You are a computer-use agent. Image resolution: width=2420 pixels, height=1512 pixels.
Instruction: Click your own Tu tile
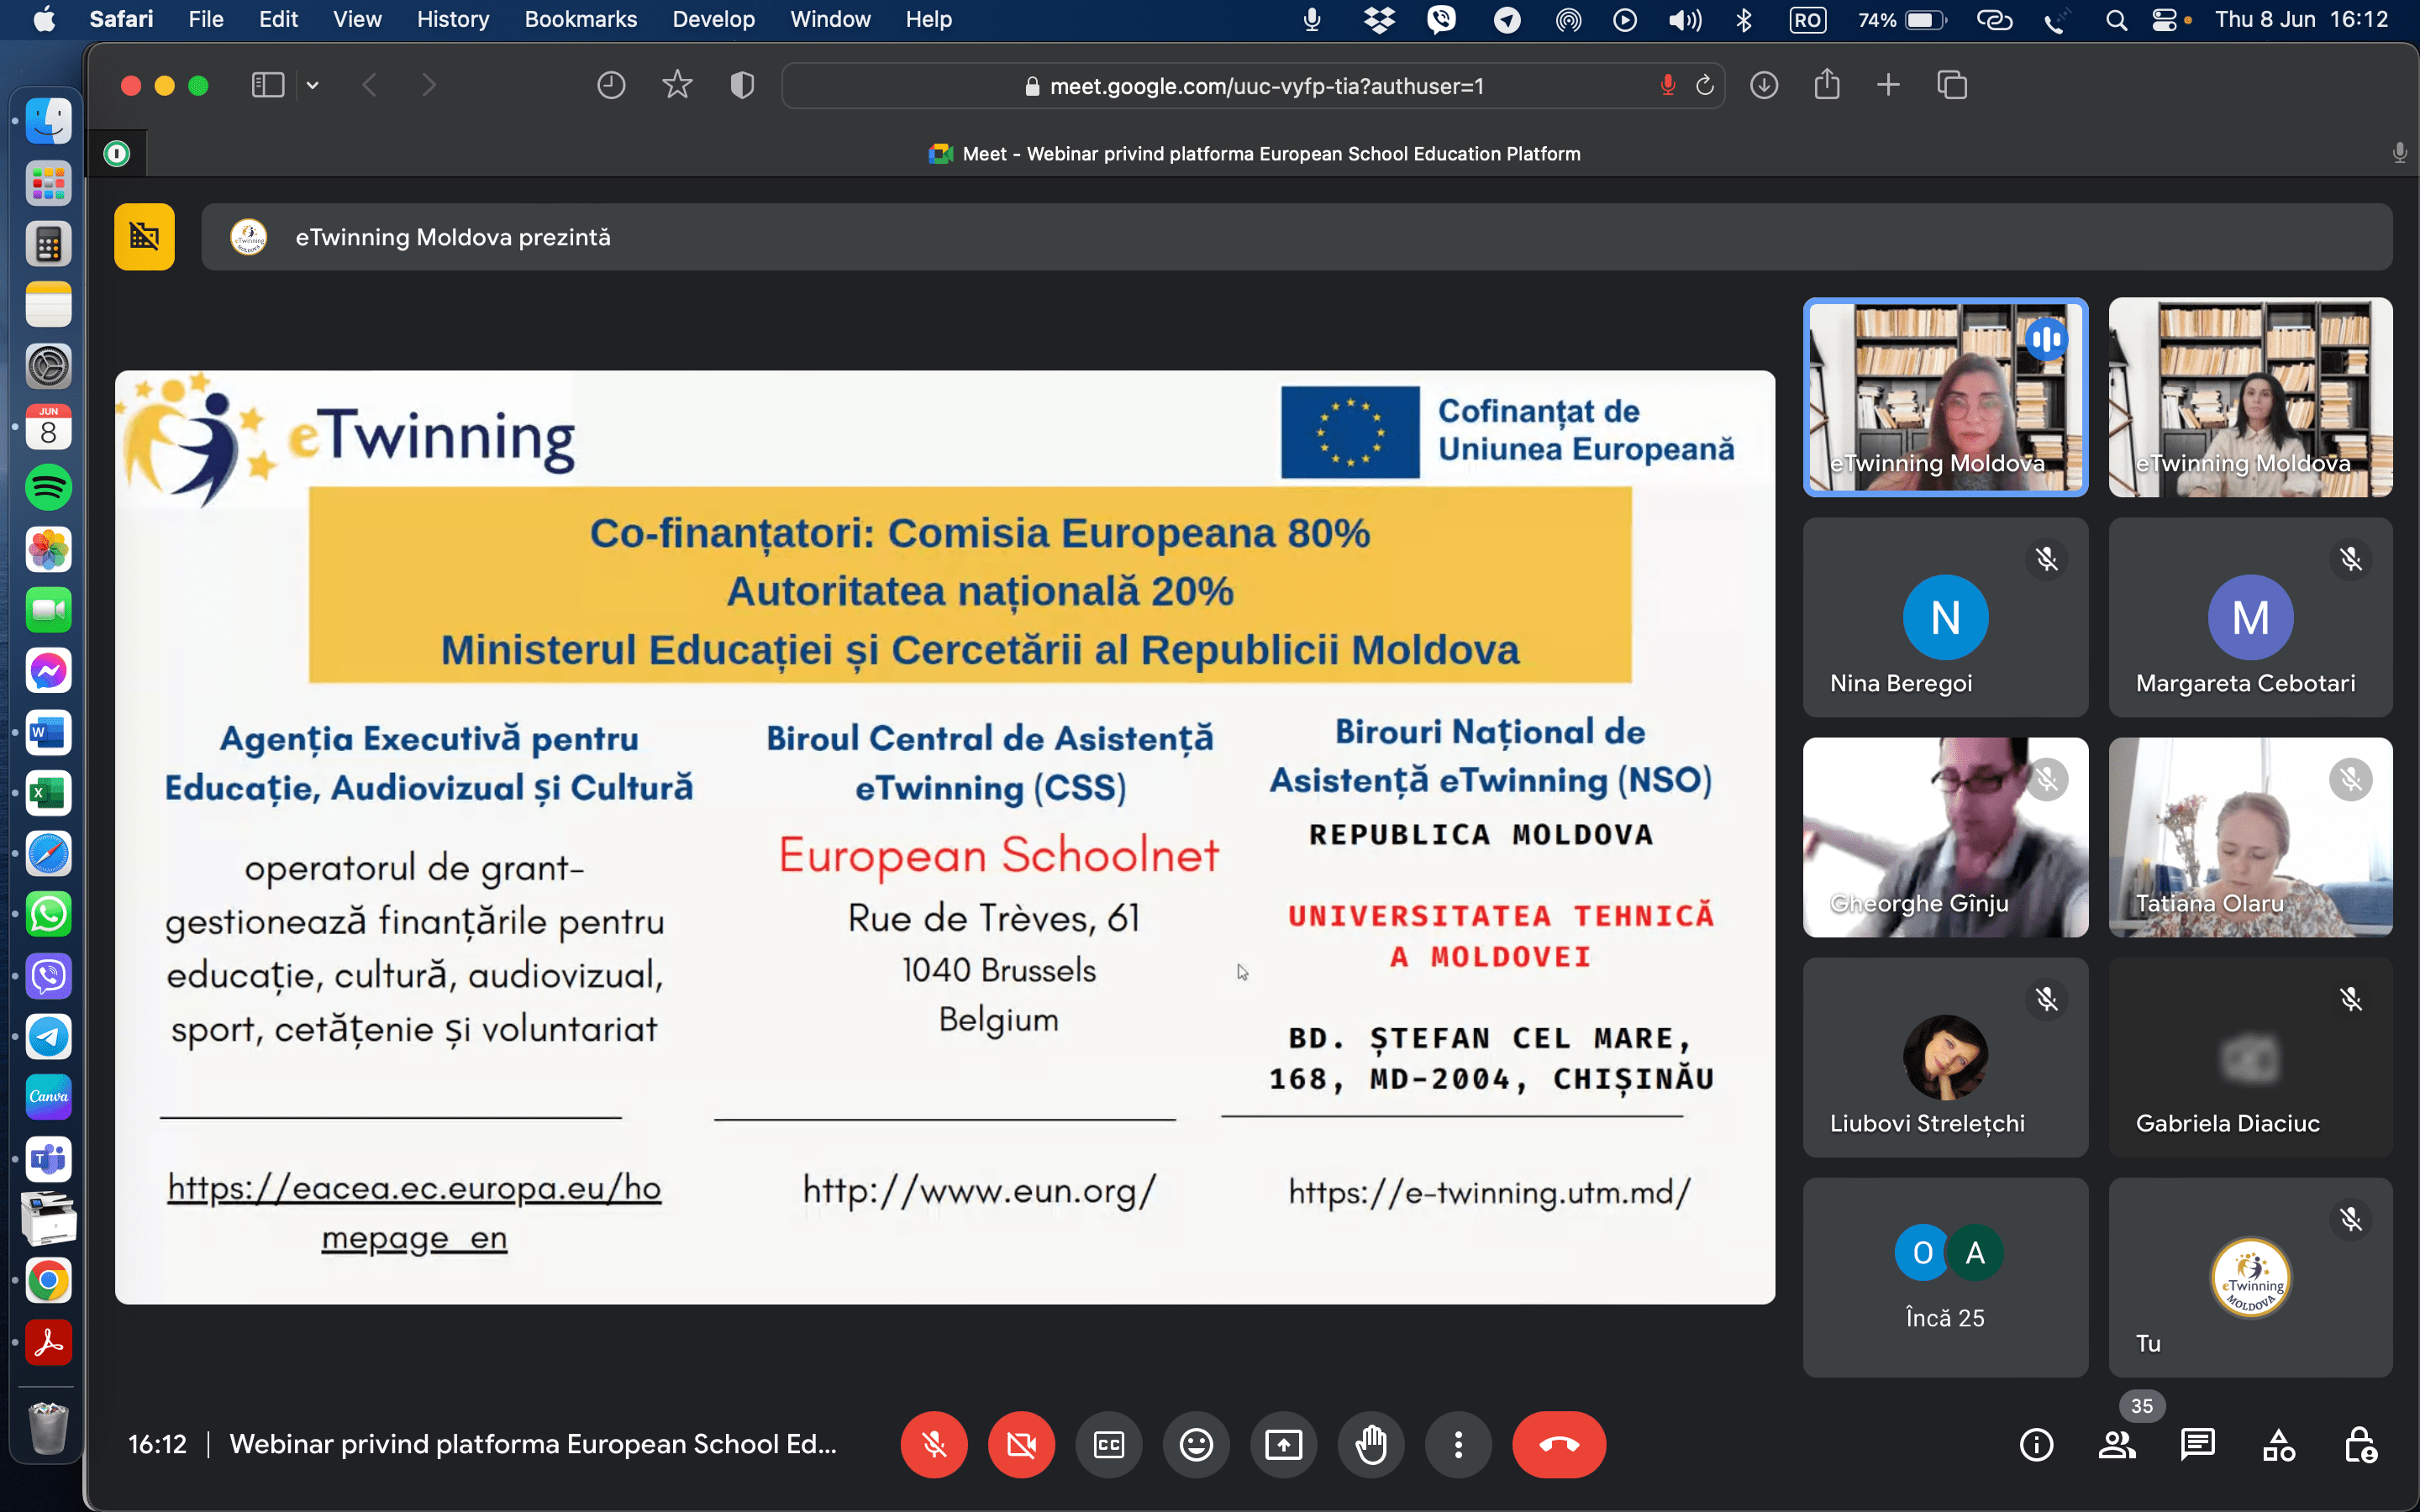[2250, 1277]
